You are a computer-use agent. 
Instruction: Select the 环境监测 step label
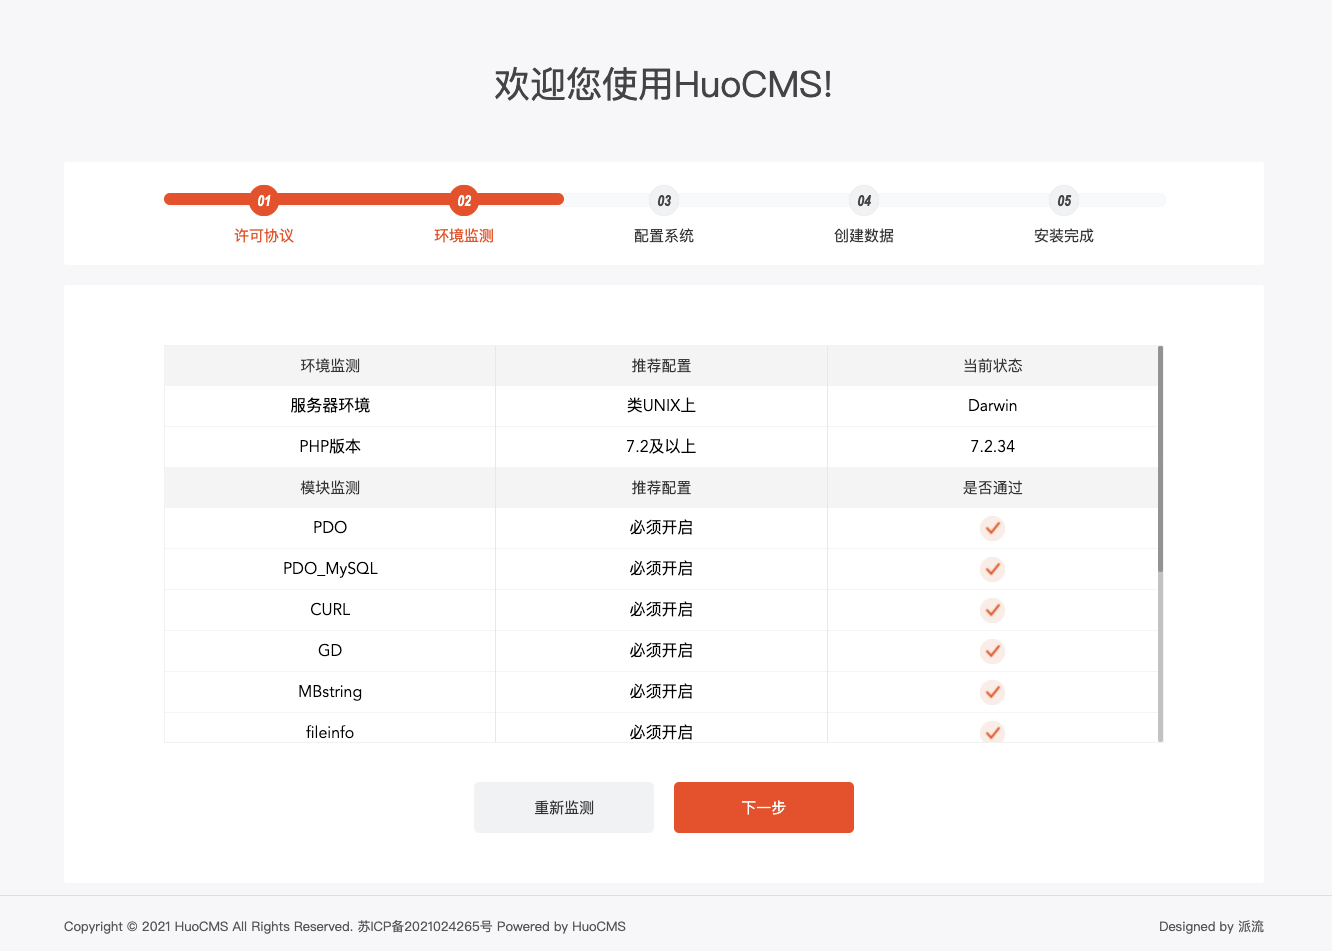(464, 236)
